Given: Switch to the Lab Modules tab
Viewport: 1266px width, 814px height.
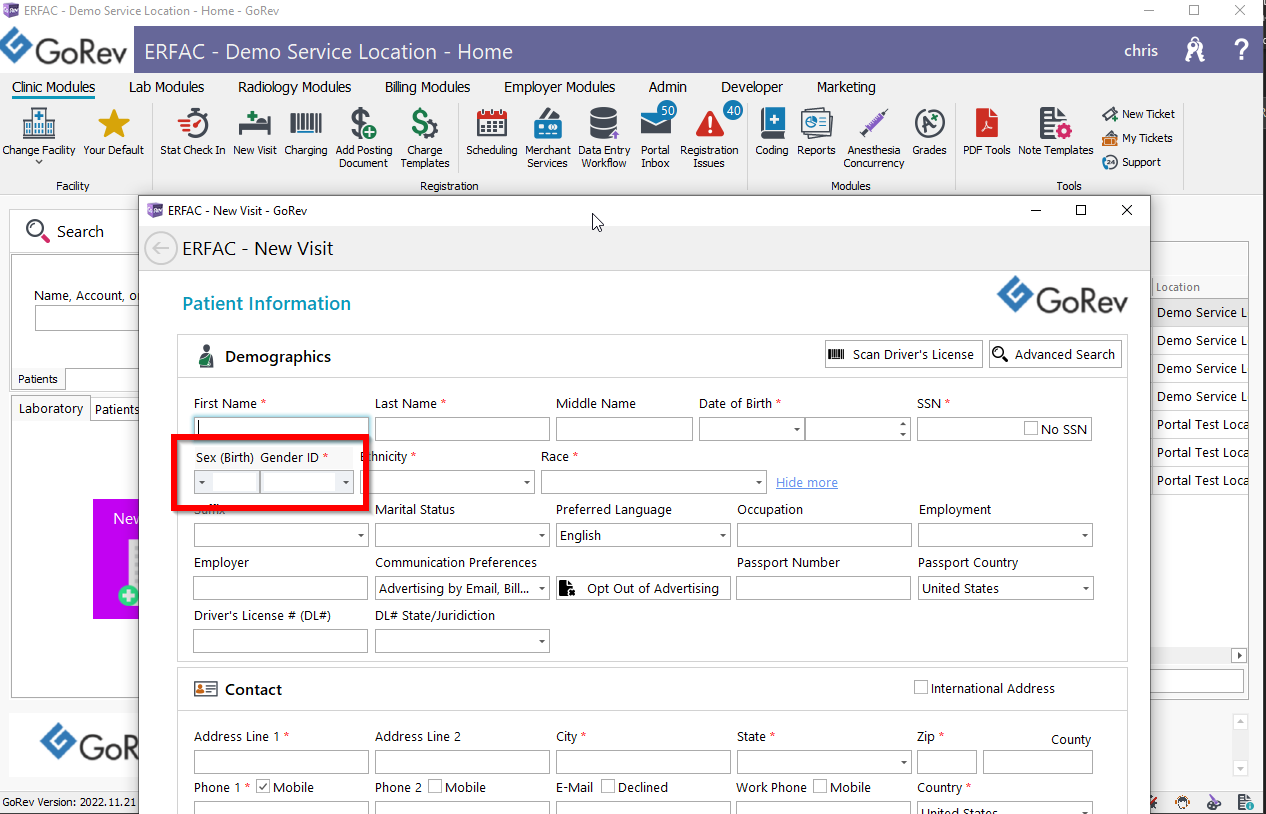Looking at the screenshot, I should point(167,87).
